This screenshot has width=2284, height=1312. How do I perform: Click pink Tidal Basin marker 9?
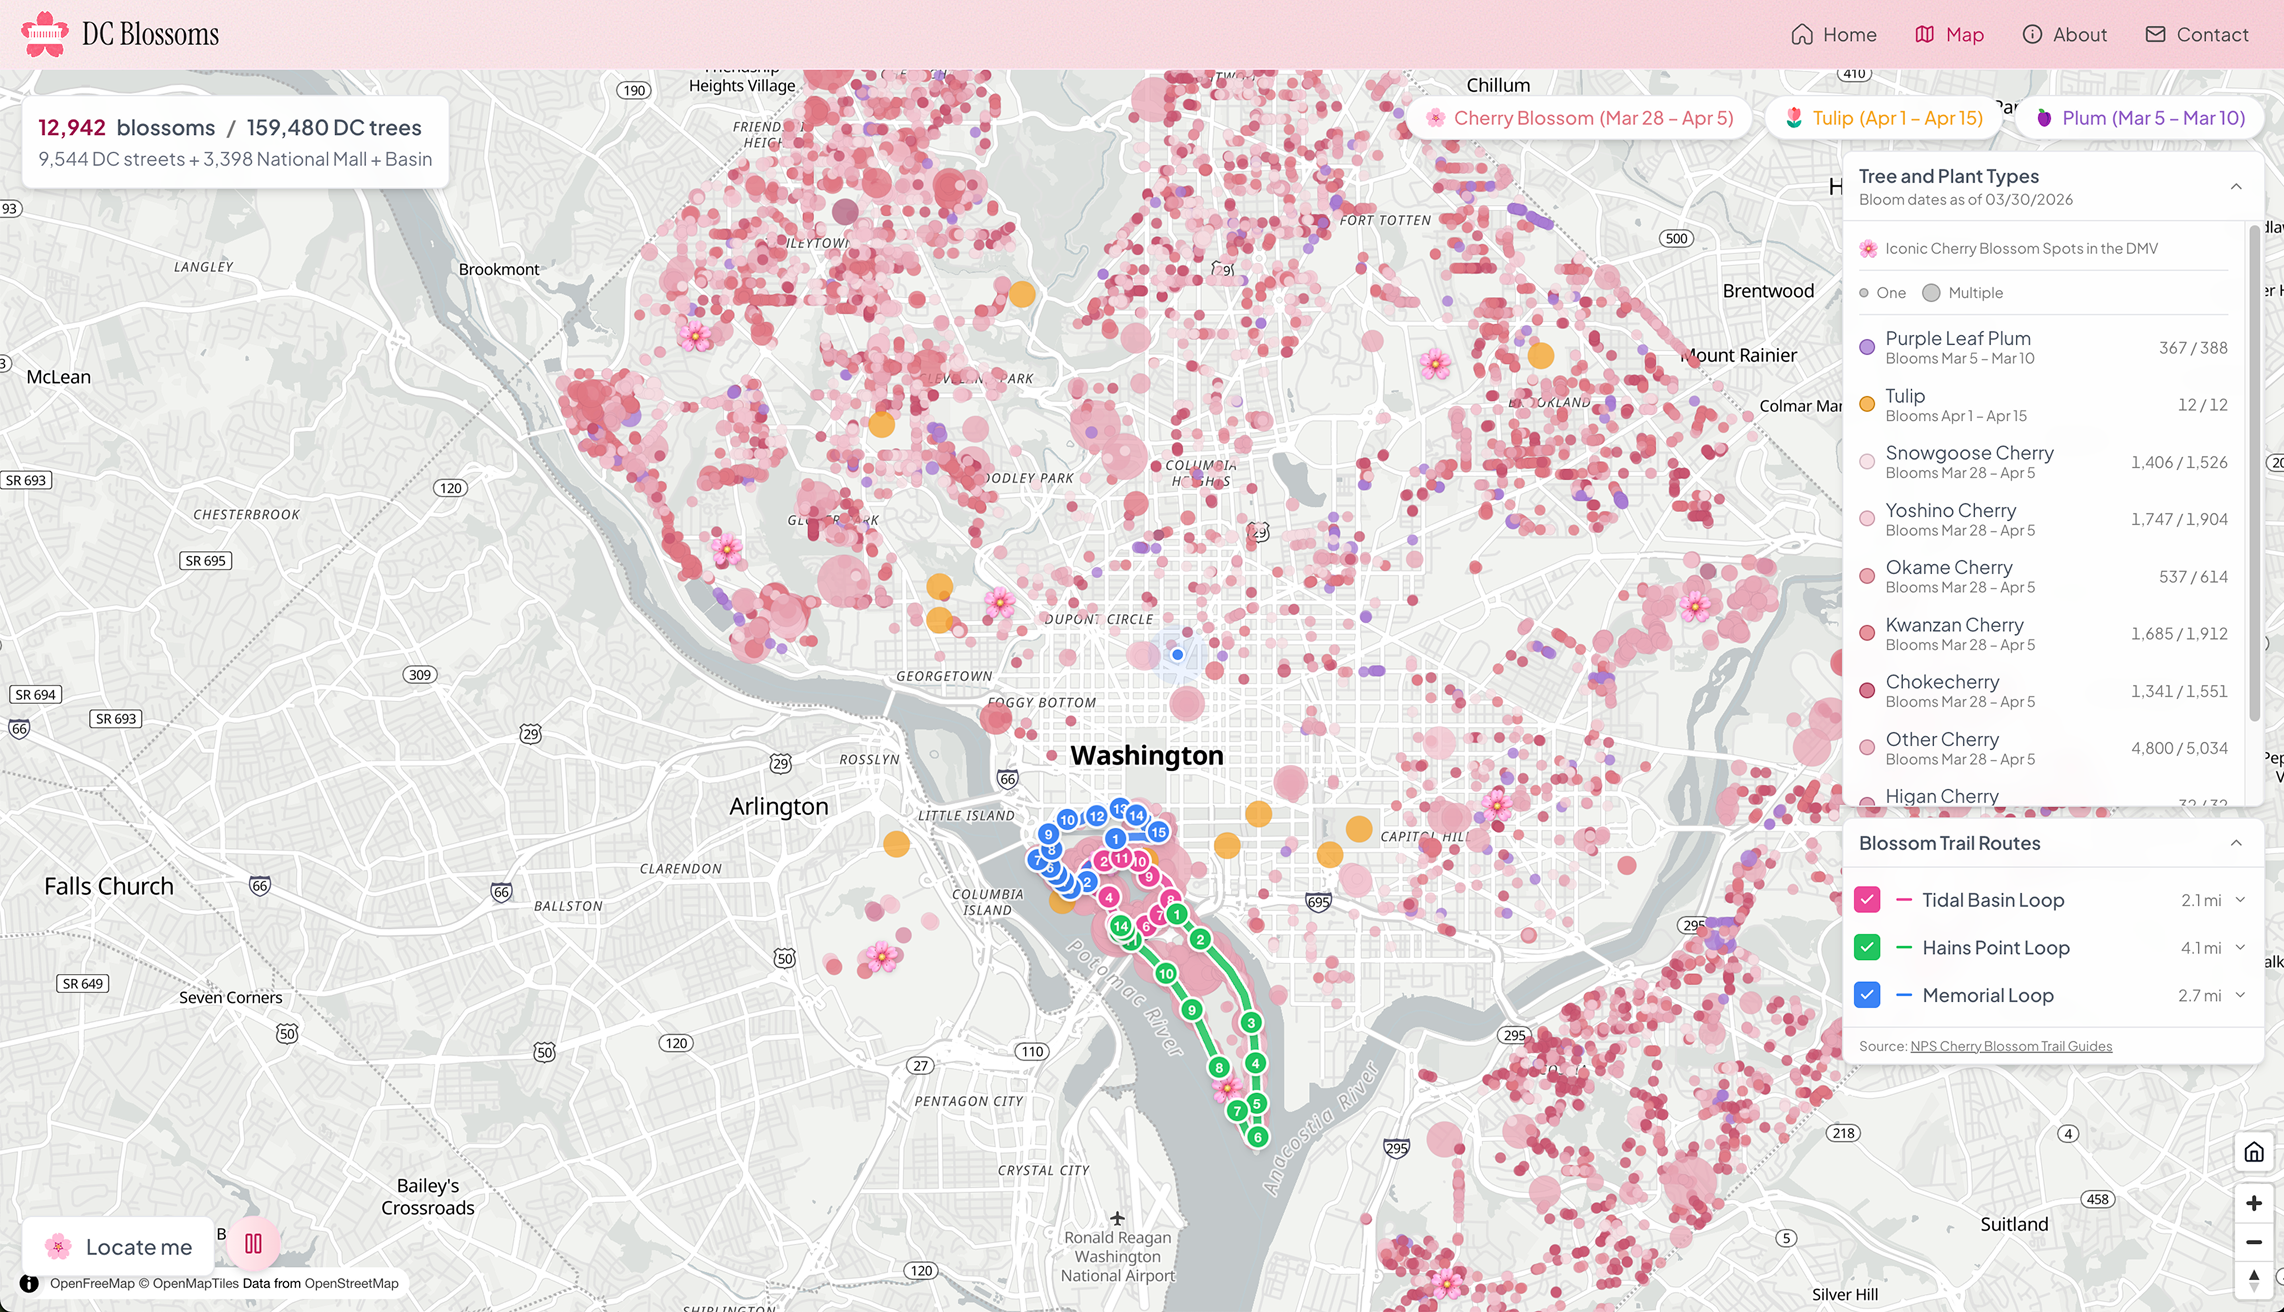1150,877
